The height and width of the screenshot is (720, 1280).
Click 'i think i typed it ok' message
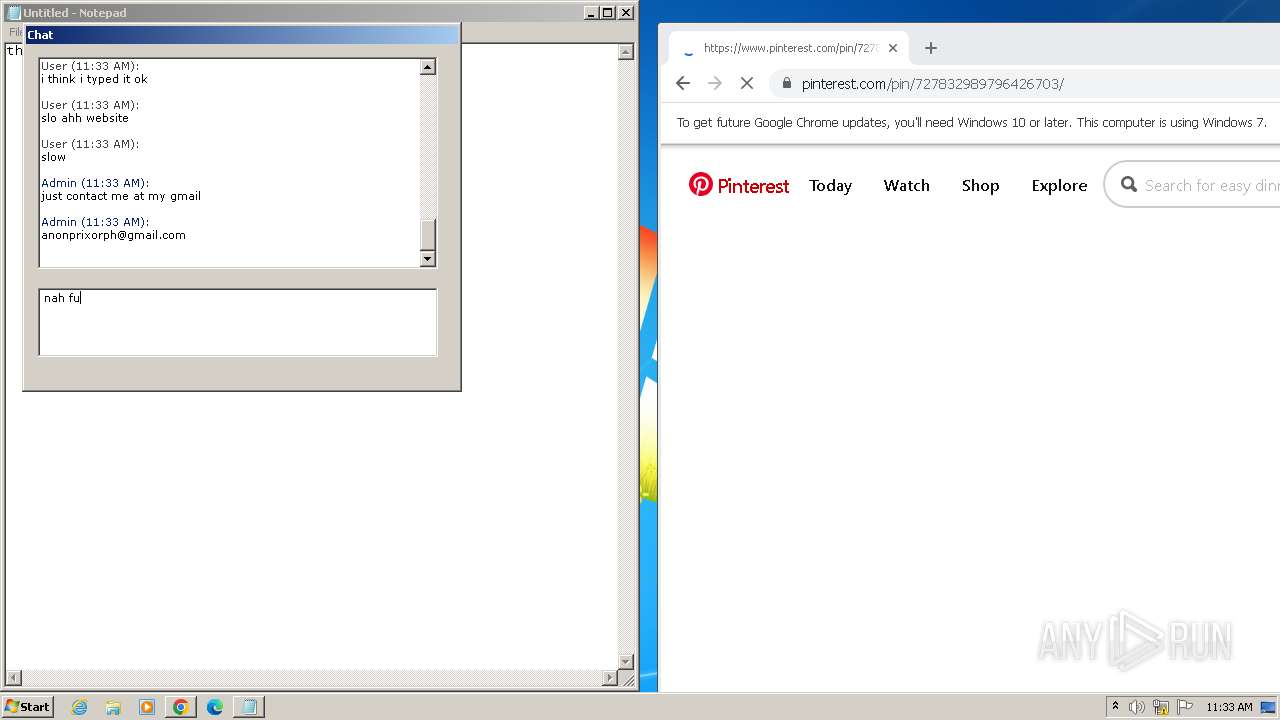point(94,79)
